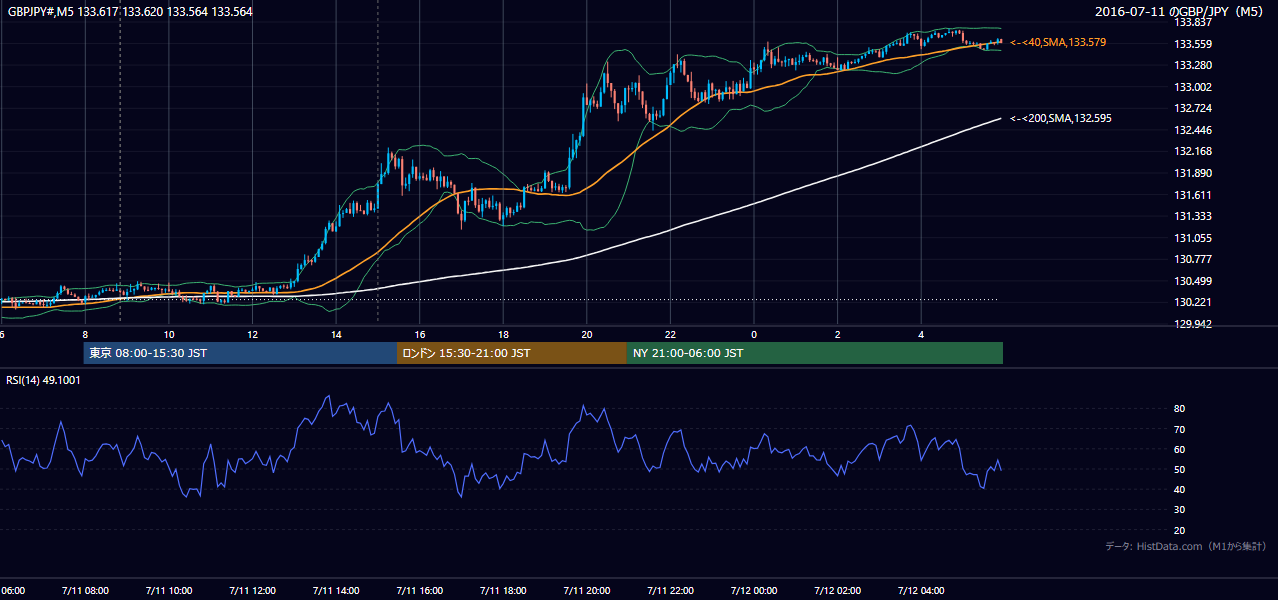Click bottom time label 7/11 12:00
The image size is (1278, 600).
(252, 591)
